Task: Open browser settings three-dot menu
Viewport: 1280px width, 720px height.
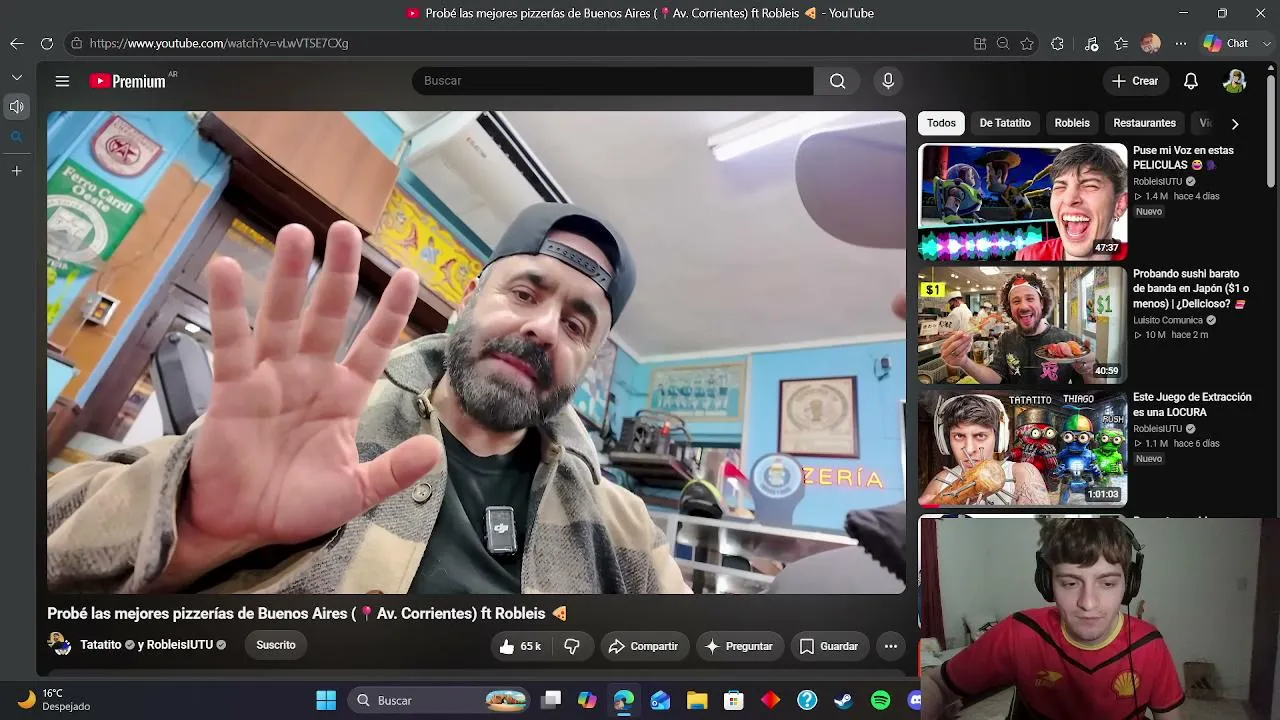Action: tap(1181, 43)
